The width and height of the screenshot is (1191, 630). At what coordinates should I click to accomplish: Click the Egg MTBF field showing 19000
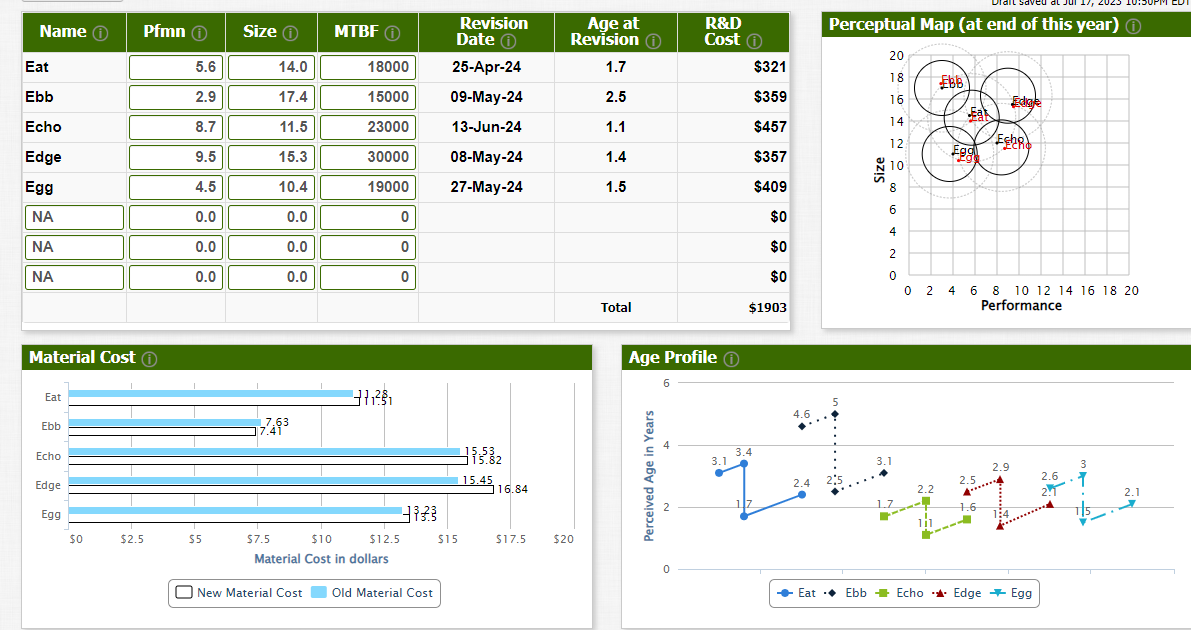(368, 187)
